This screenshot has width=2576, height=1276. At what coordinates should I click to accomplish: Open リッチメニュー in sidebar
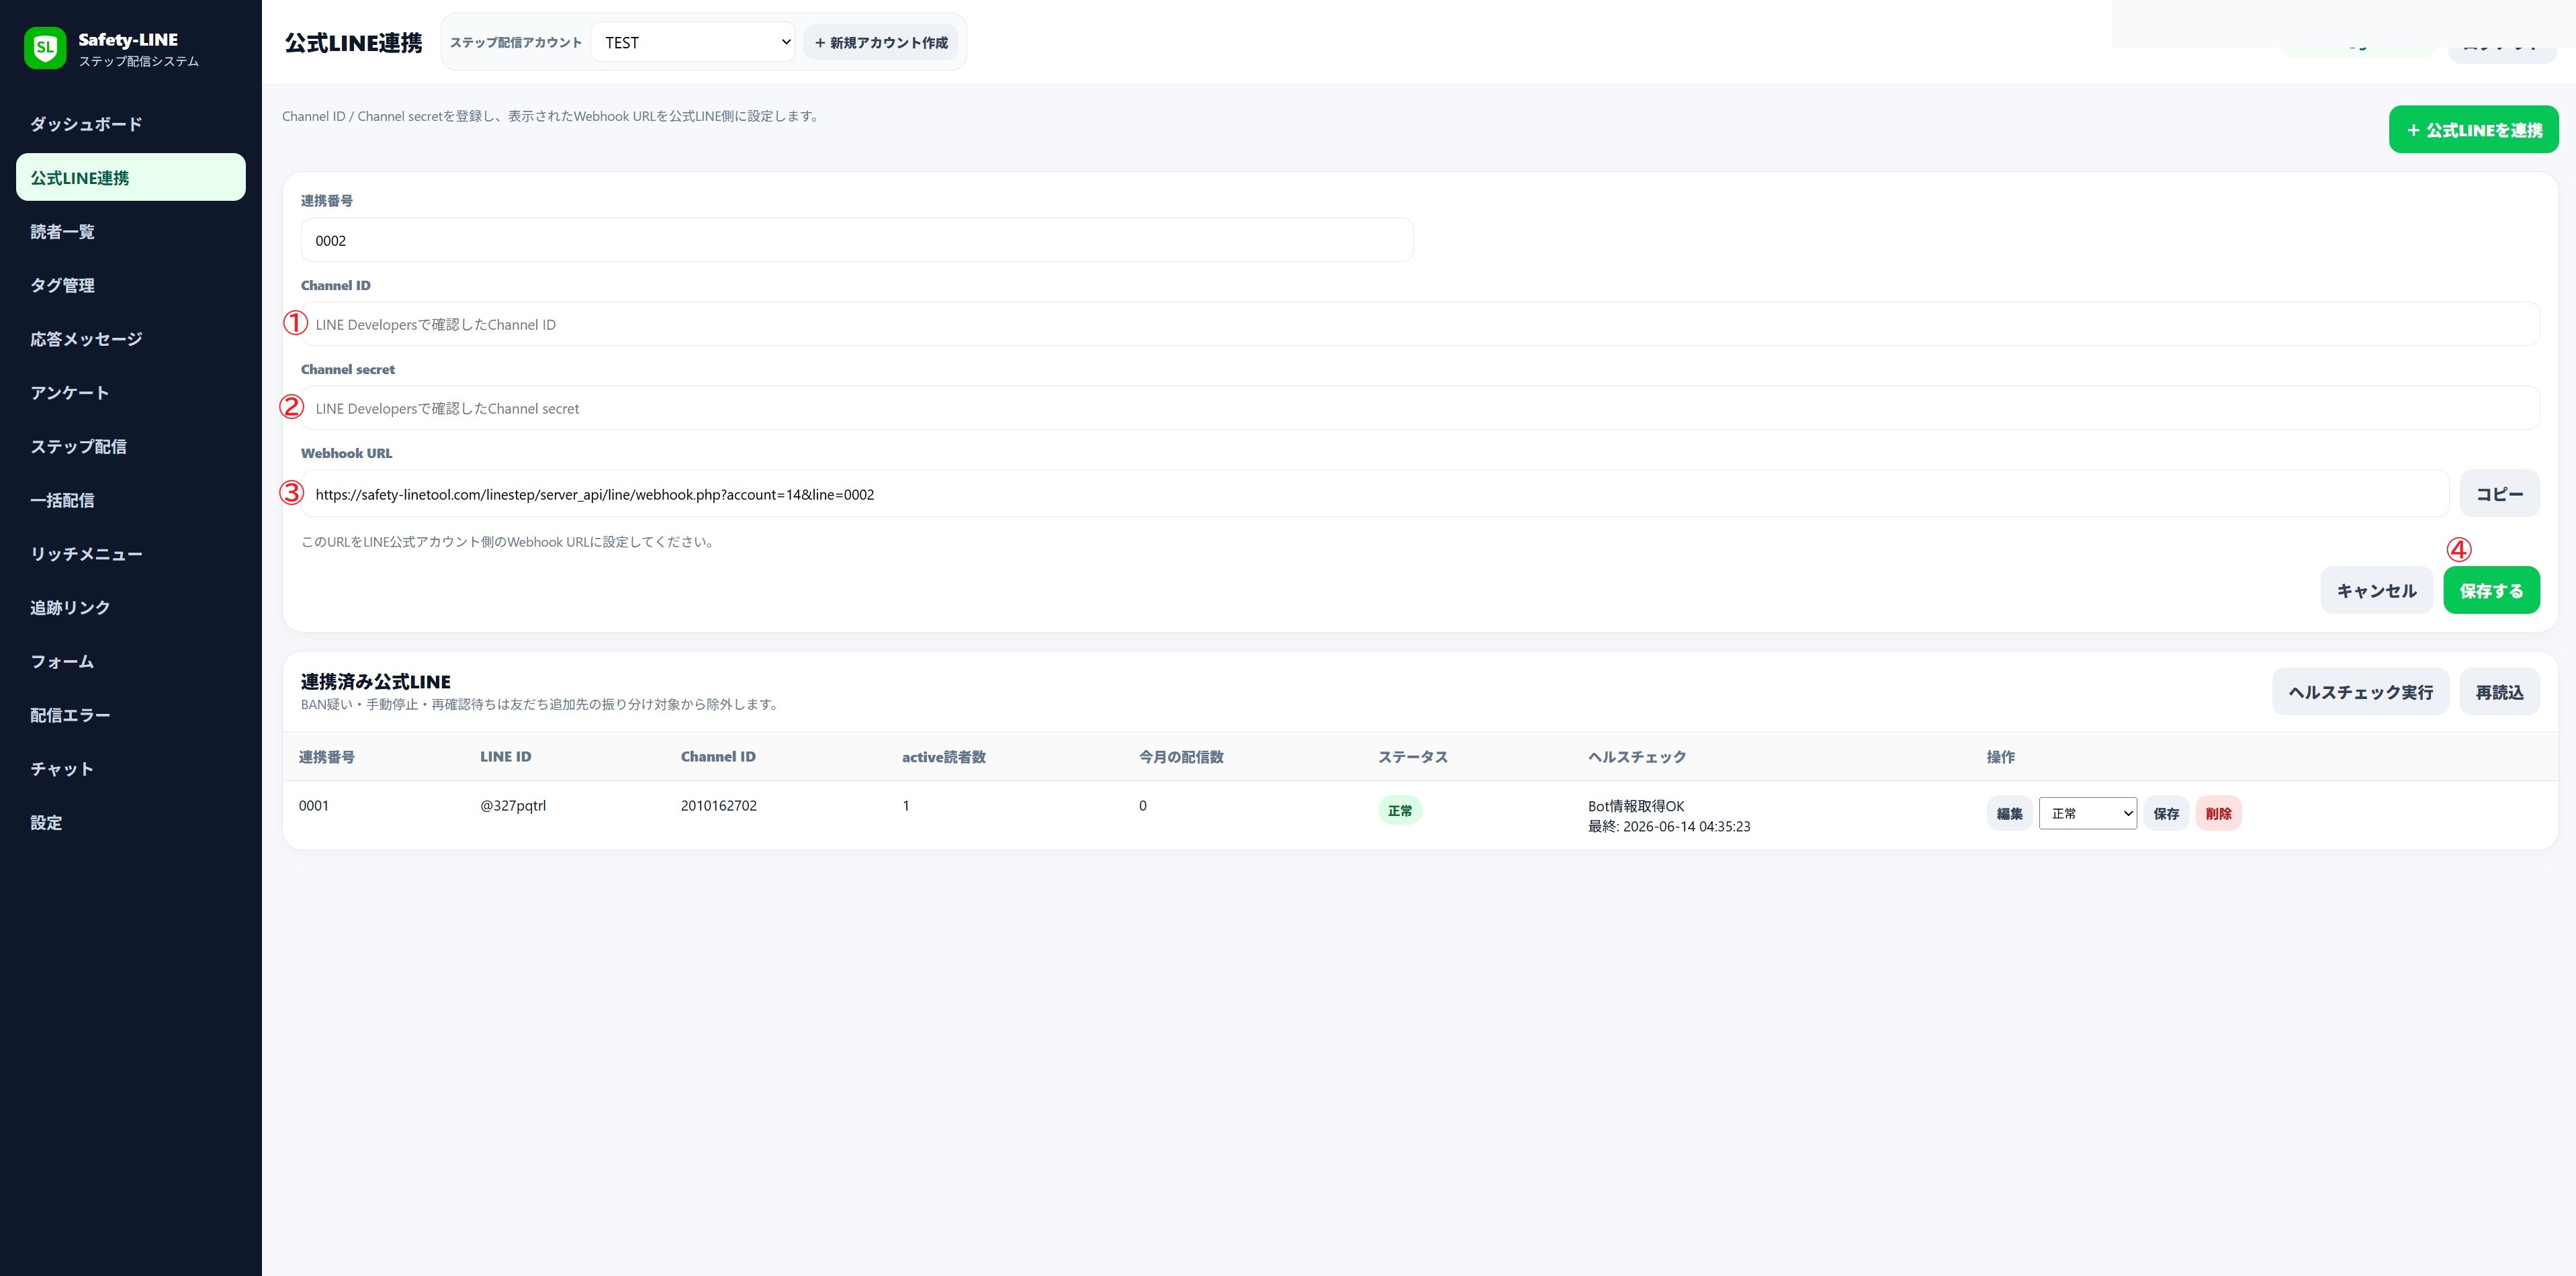tap(131, 554)
